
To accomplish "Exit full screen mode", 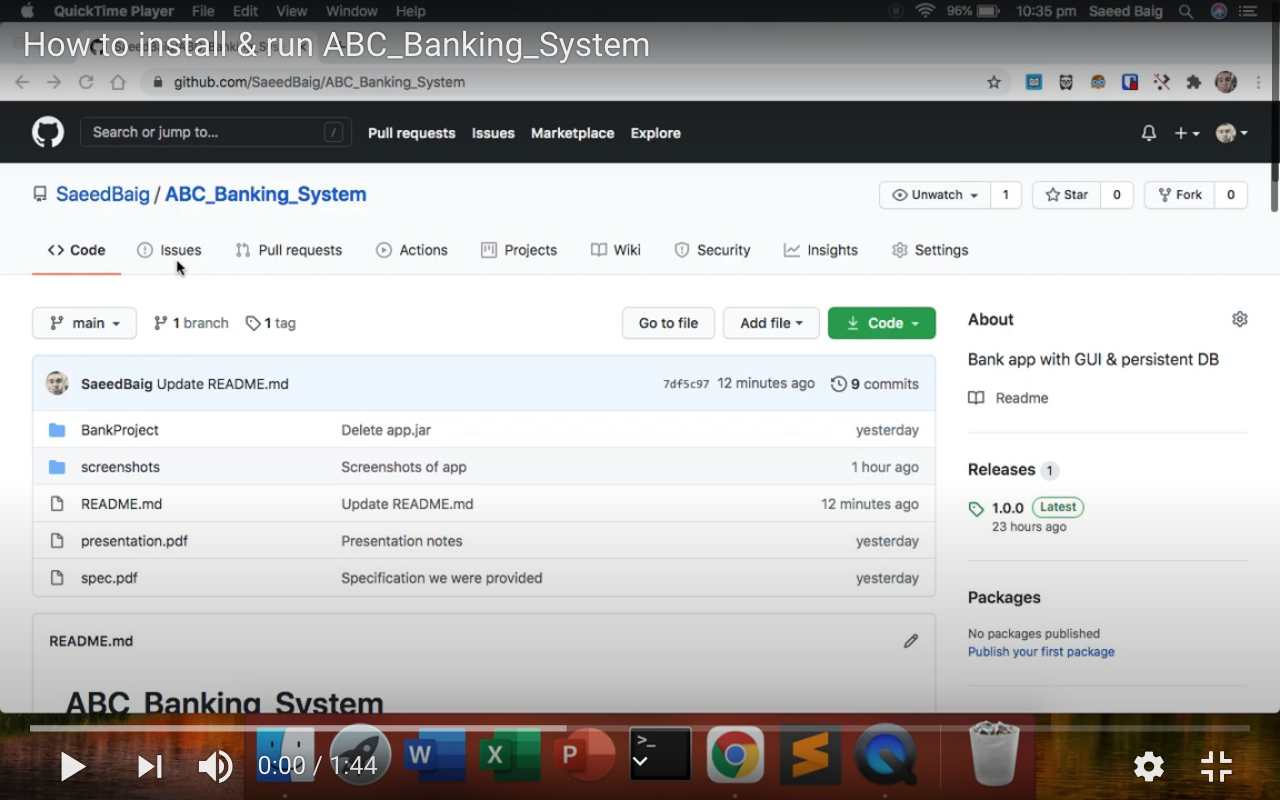I will point(1216,767).
